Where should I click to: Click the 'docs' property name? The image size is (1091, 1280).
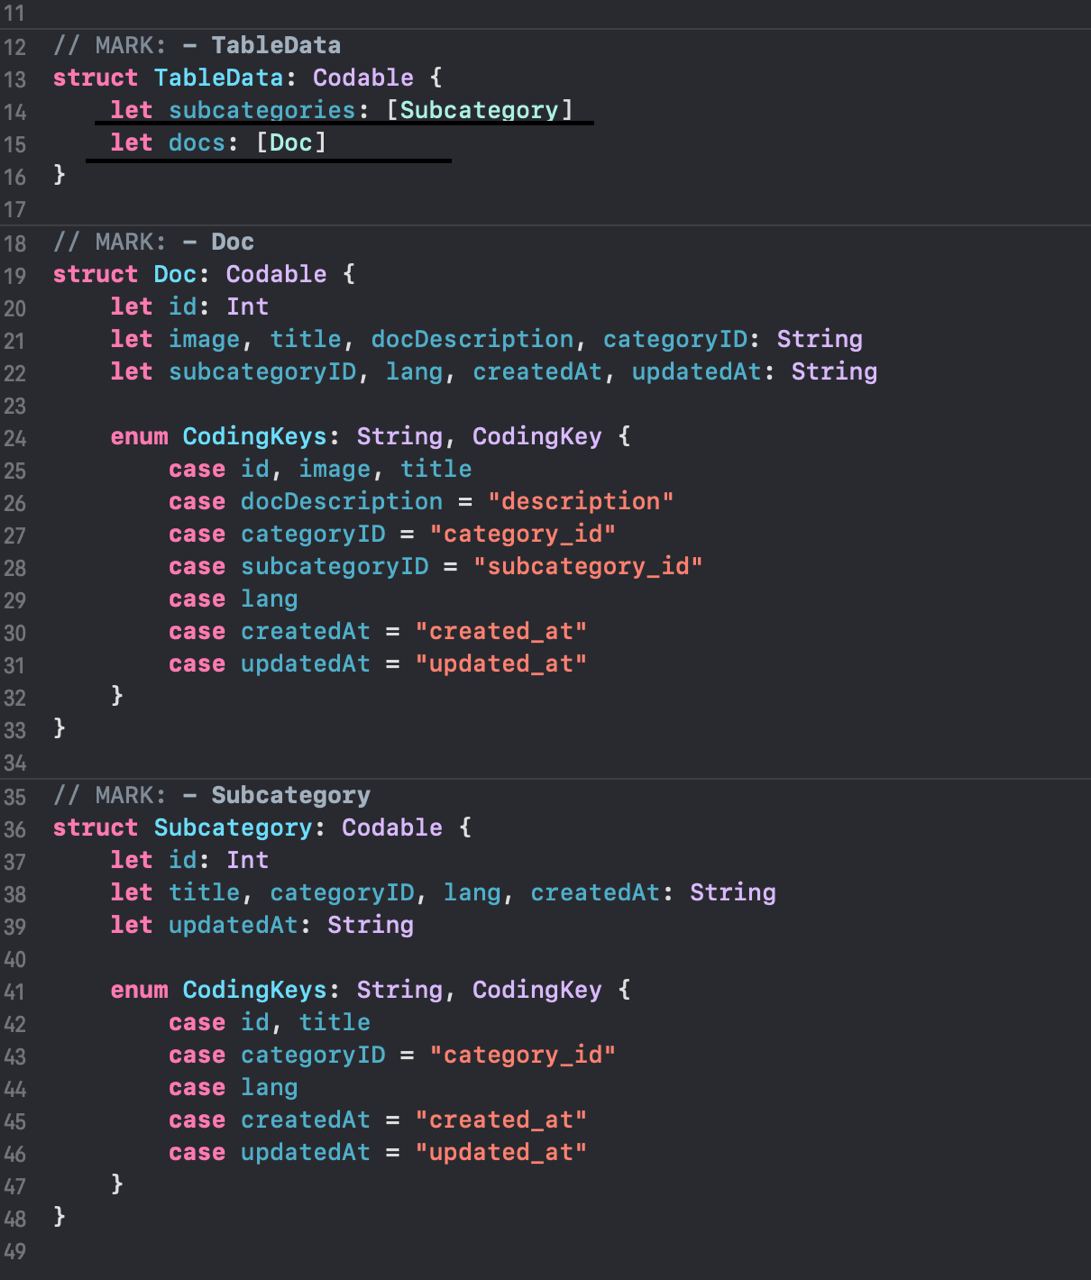pos(197,142)
